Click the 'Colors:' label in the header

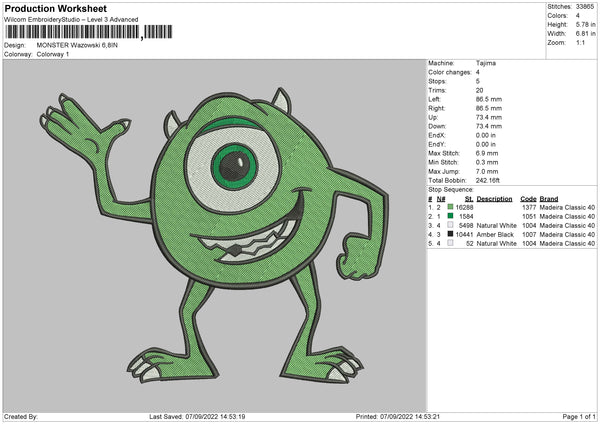pos(557,16)
